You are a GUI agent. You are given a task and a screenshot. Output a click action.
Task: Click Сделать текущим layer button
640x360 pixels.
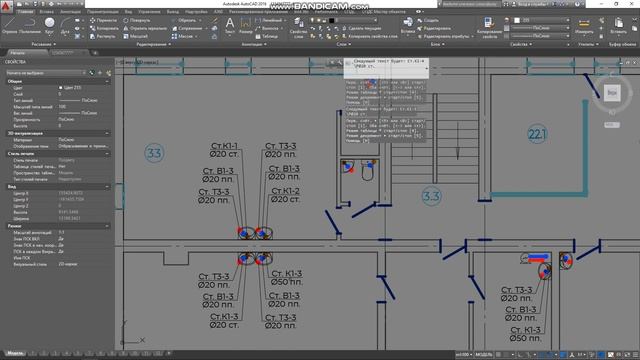point(361,28)
